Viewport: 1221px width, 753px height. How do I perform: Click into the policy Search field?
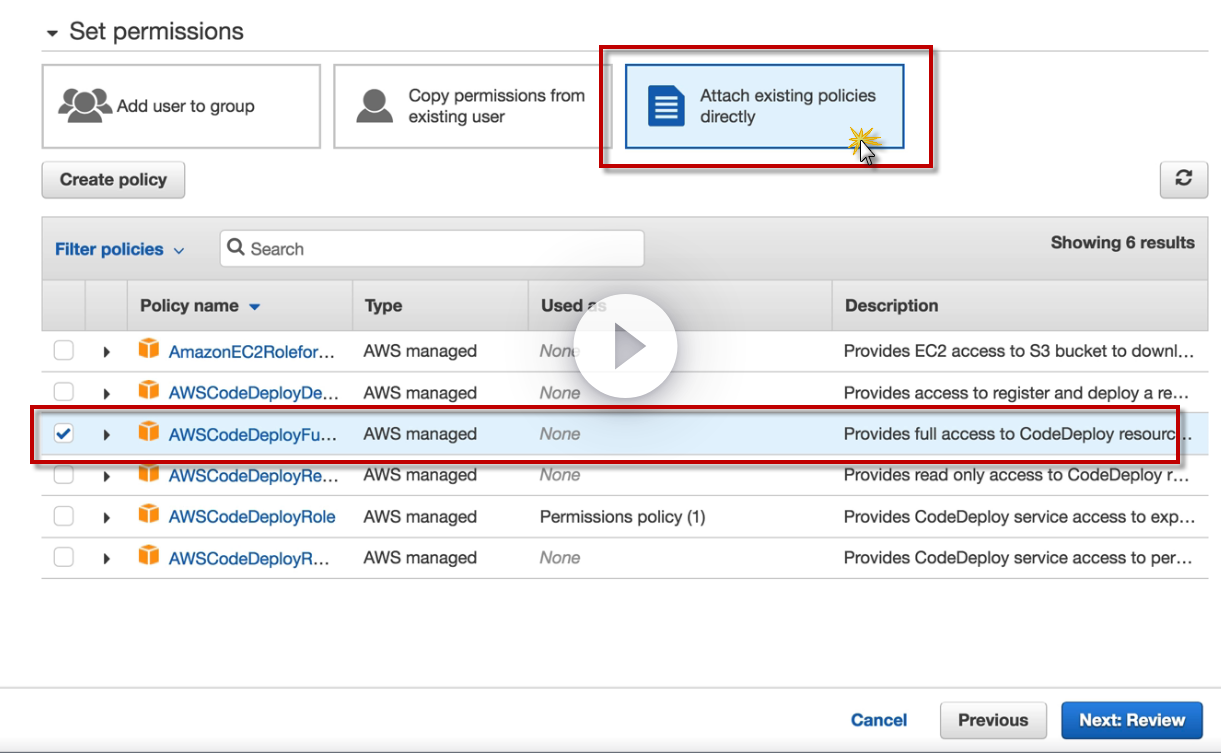pyautogui.click(x=432, y=249)
